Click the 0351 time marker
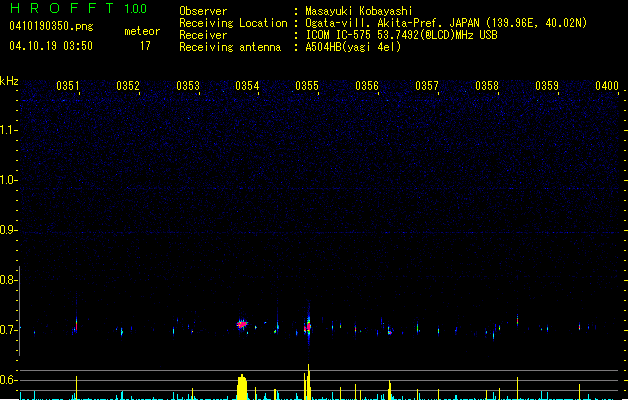This screenshot has width=629, height=400. pos(68,86)
